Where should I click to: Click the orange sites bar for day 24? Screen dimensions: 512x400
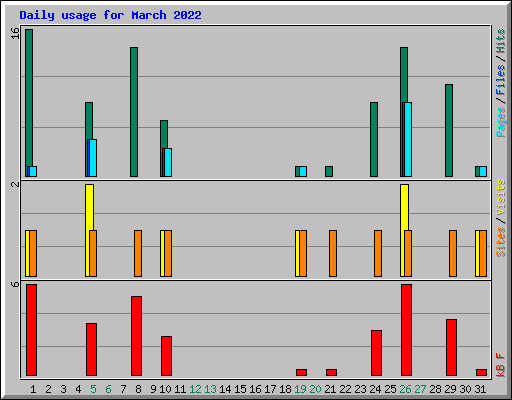(378, 253)
